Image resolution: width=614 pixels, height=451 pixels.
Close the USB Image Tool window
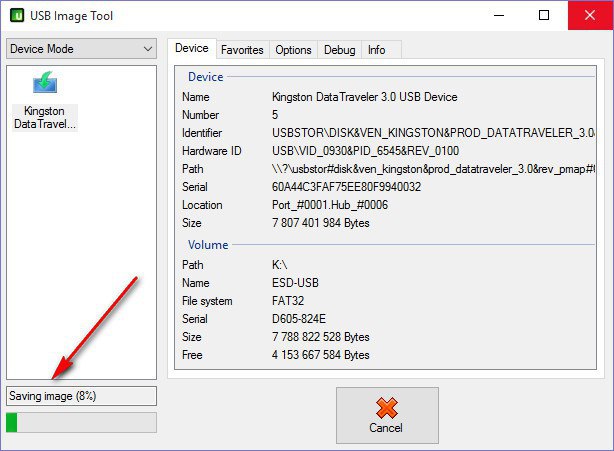(588, 16)
